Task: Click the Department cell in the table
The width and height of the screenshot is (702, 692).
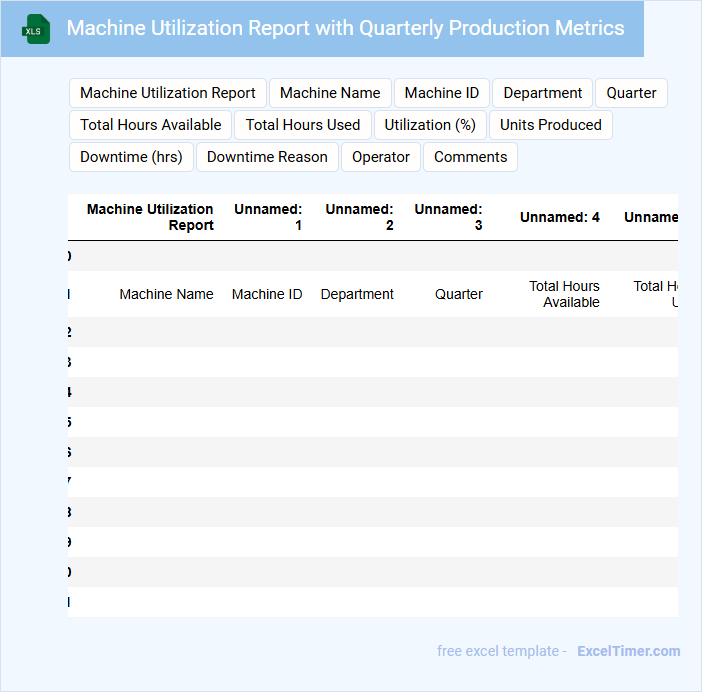Action: coord(357,294)
